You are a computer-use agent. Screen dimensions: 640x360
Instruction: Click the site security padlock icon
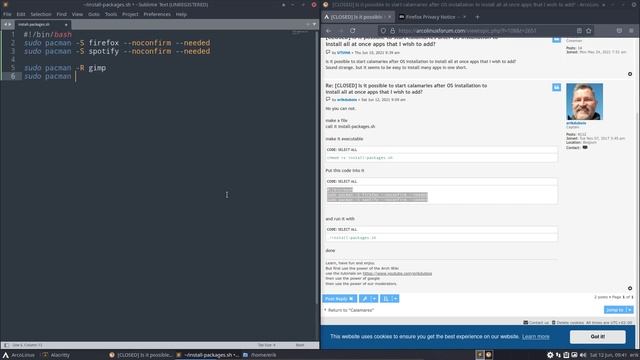point(392,31)
